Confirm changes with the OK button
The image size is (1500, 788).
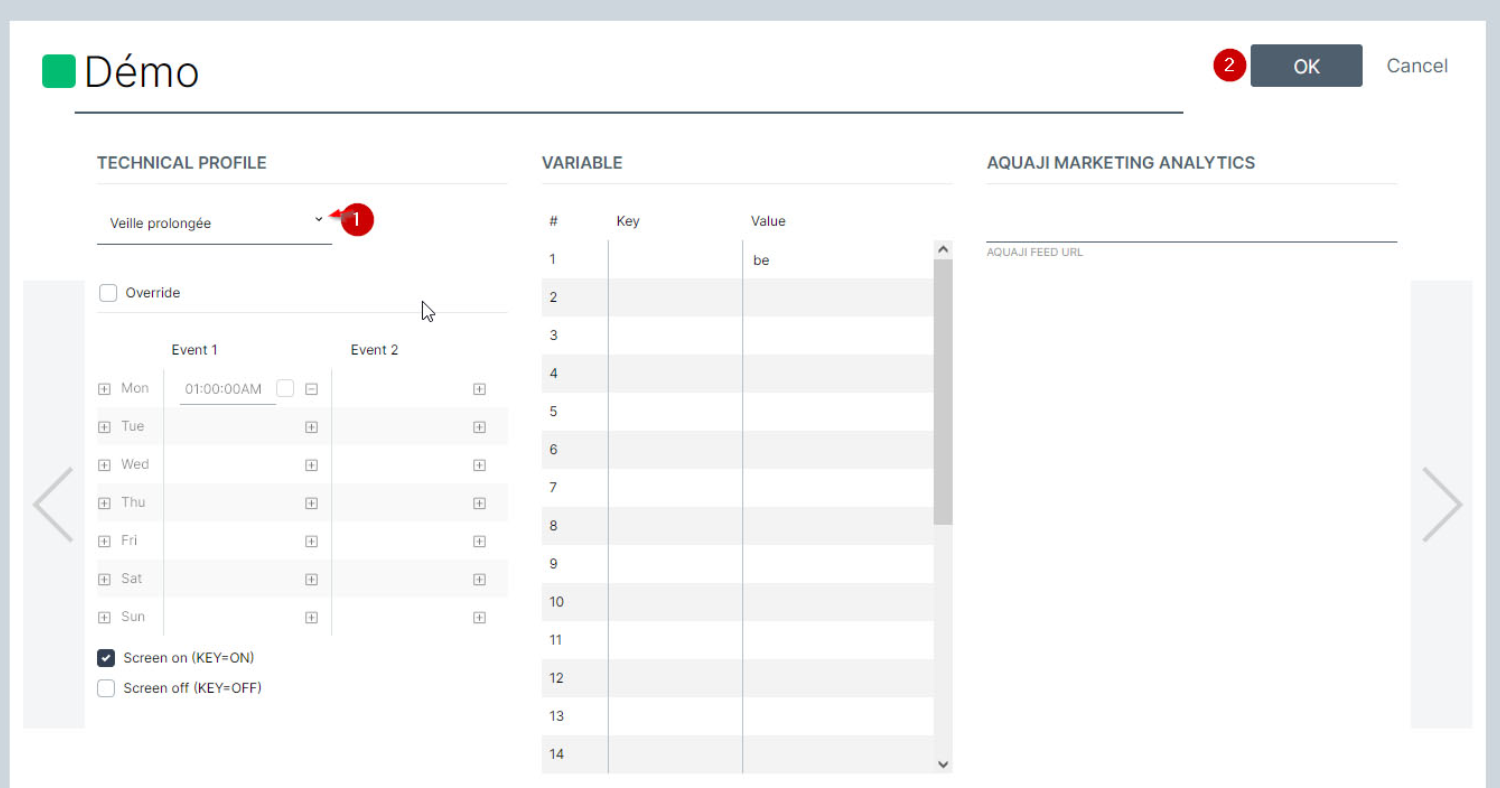tap(1305, 66)
